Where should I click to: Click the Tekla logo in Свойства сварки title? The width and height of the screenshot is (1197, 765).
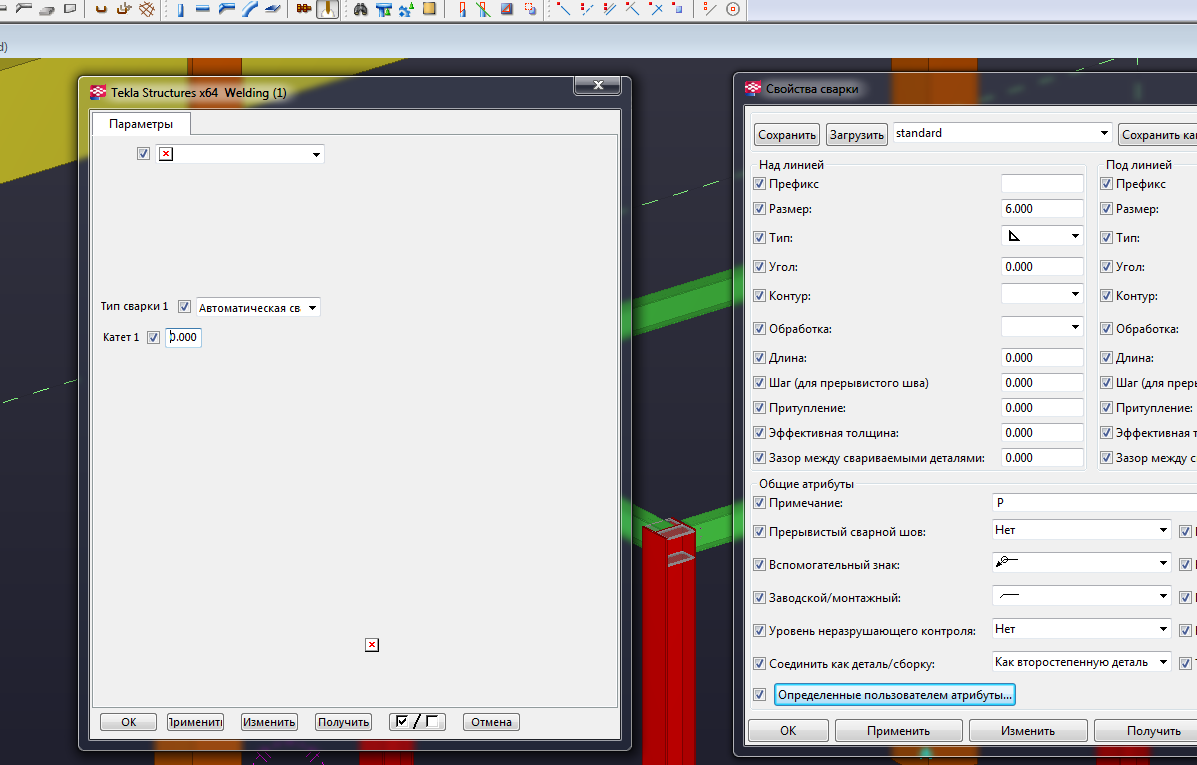pyautogui.click(x=753, y=88)
